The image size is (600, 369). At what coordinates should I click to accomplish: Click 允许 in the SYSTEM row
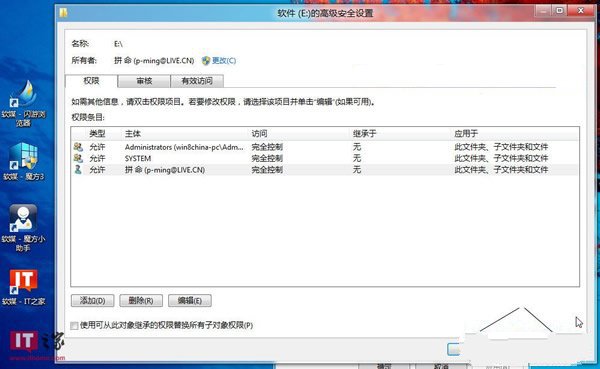(97, 158)
